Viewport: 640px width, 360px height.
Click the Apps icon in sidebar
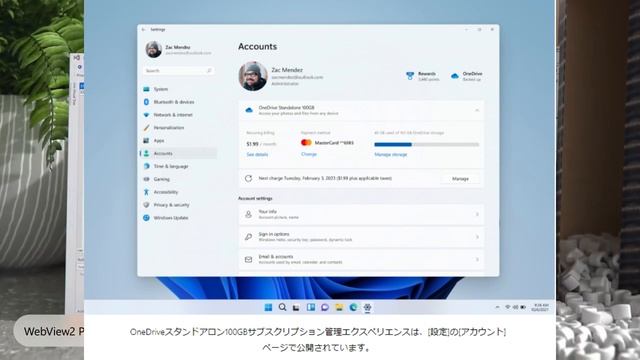point(146,140)
